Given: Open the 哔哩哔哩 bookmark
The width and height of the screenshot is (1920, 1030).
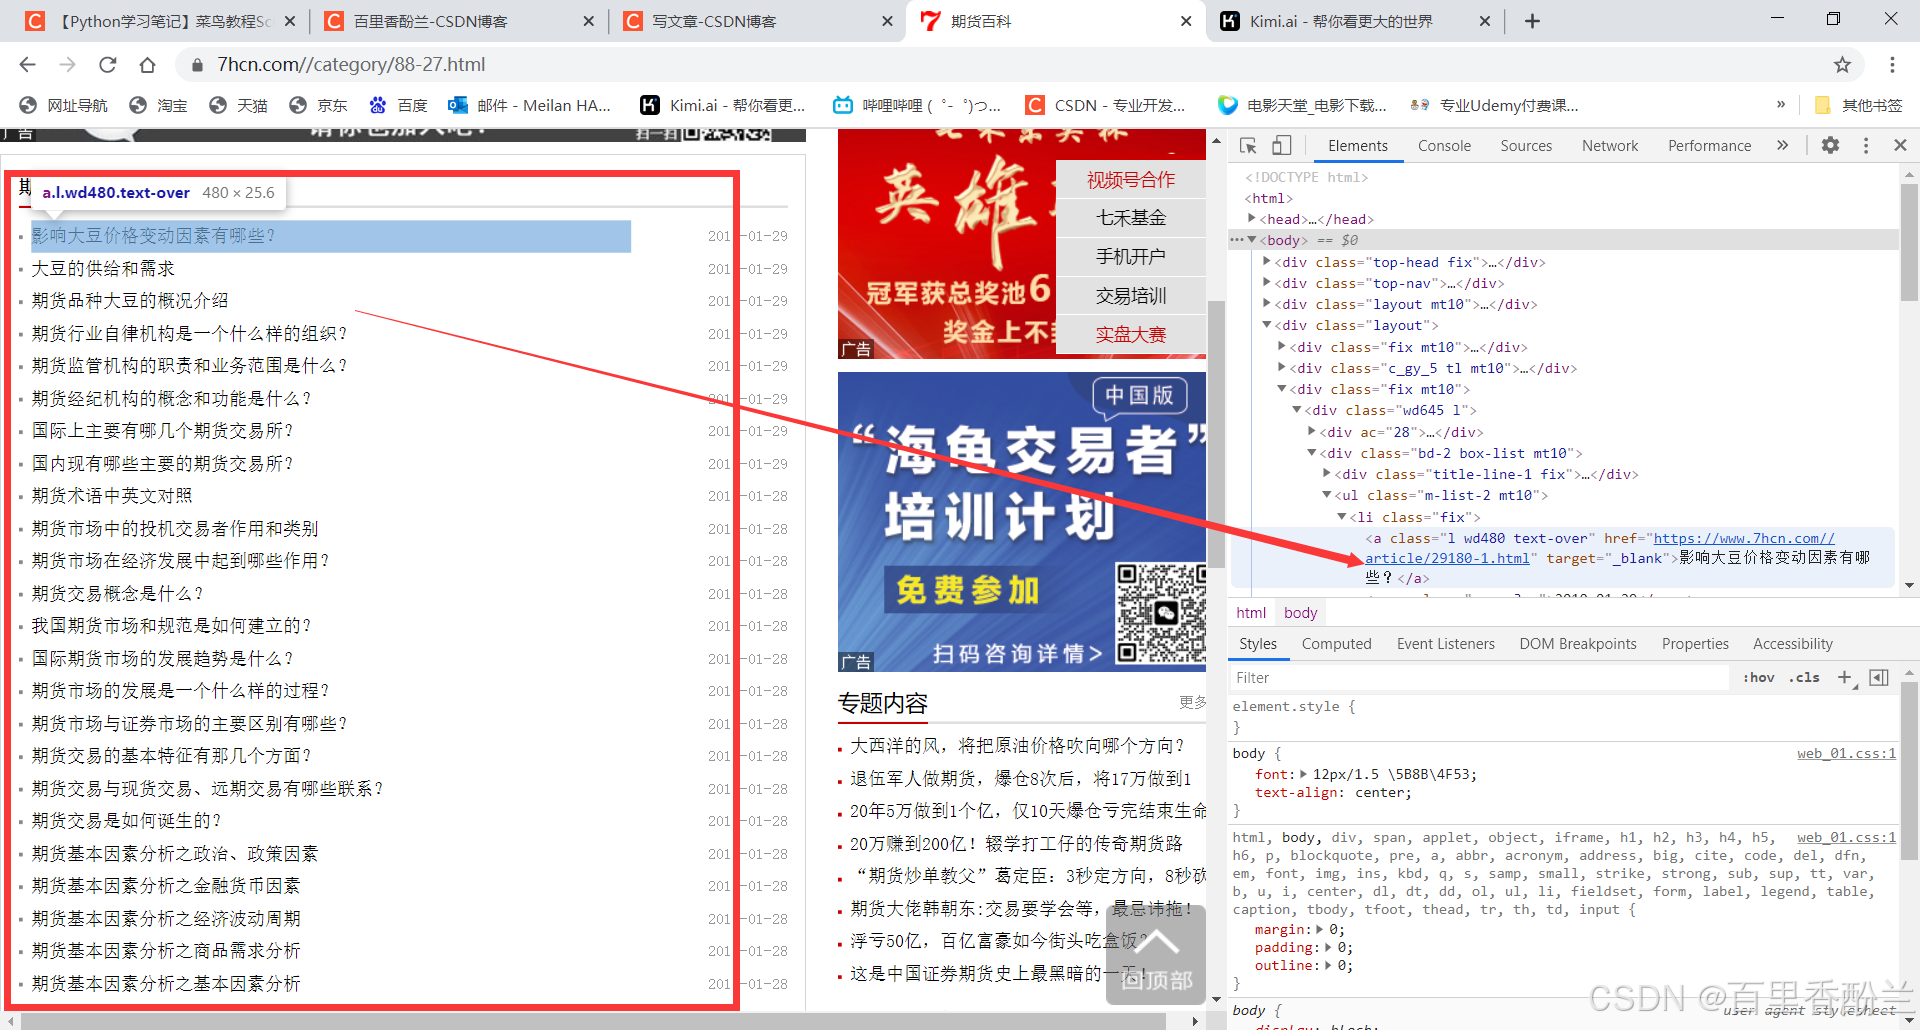Looking at the screenshot, I should pos(917,105).
